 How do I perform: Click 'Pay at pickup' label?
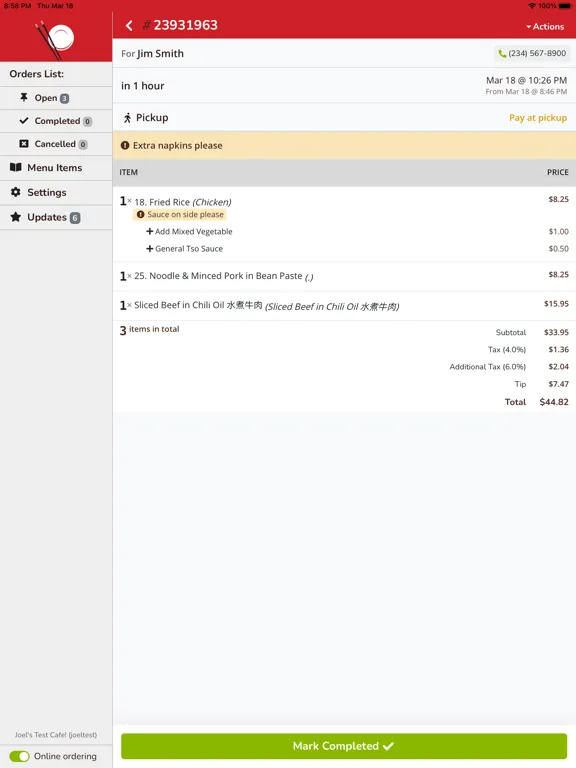coord(538,118)
